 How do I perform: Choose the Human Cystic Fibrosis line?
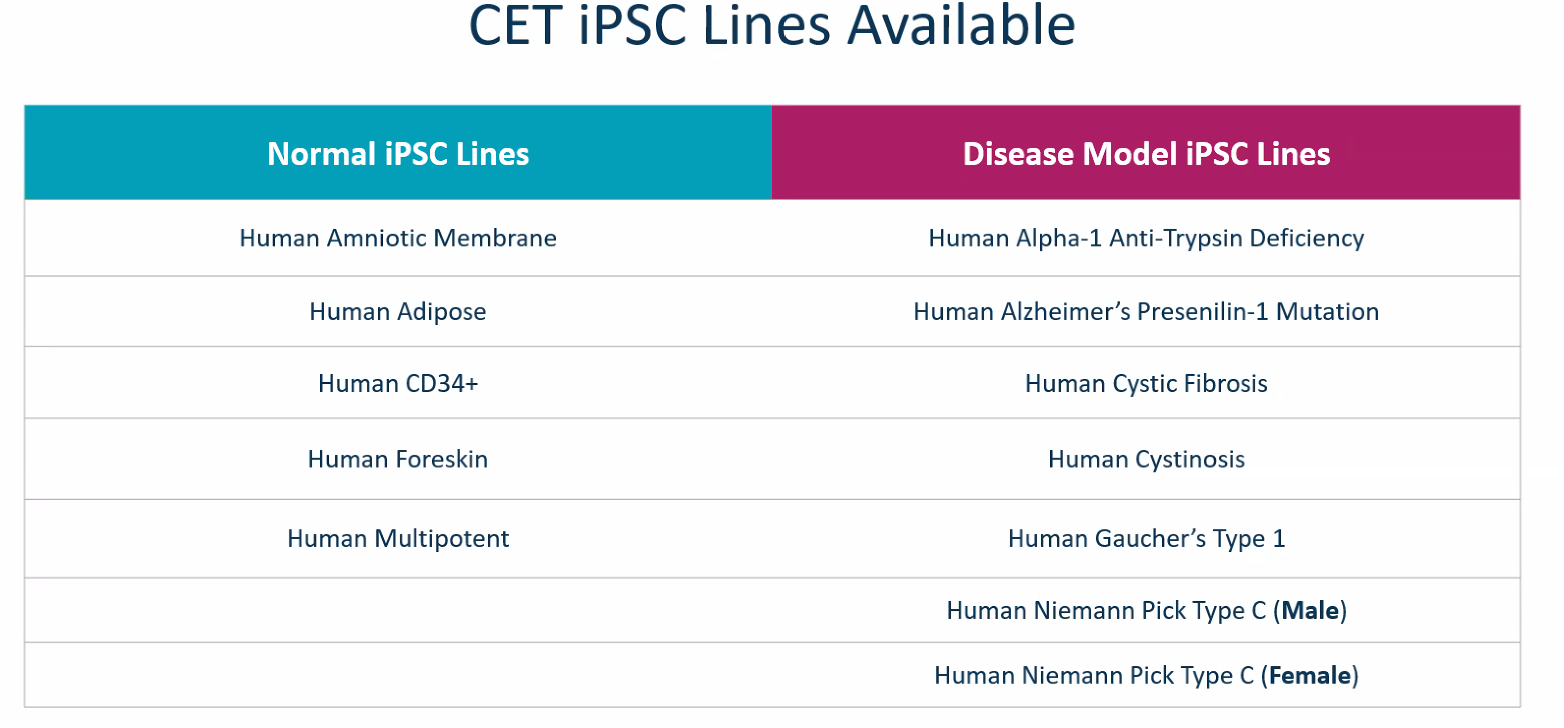pos(1146,383)
